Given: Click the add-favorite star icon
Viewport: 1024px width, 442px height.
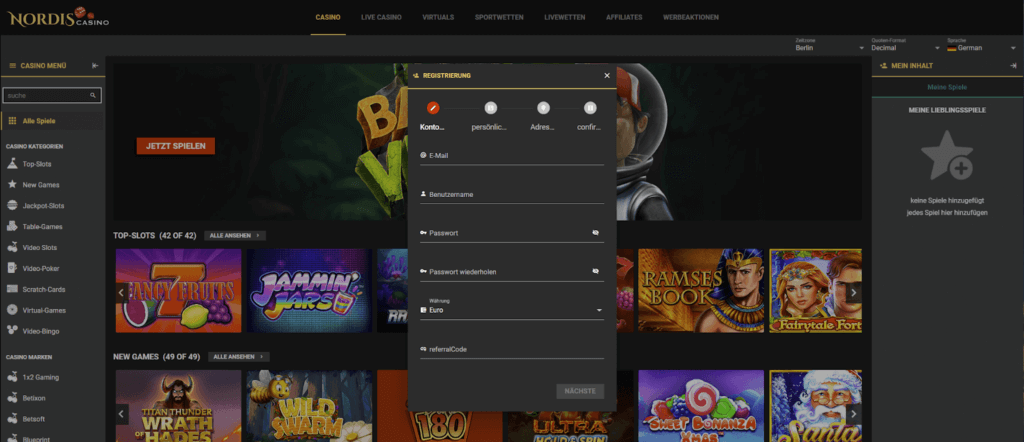Looking at the screenshot, I should tap(946, 157).
